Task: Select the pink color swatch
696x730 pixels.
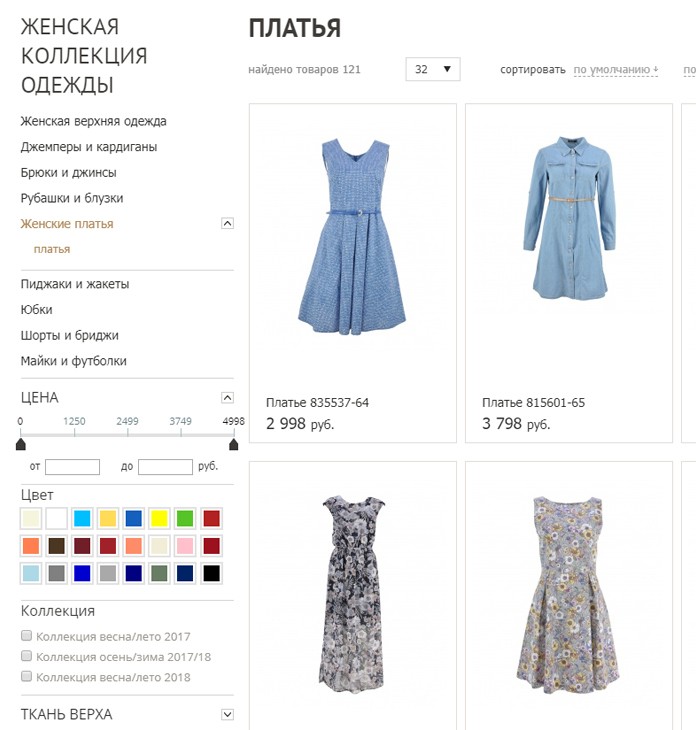Action: coord(185,546)
